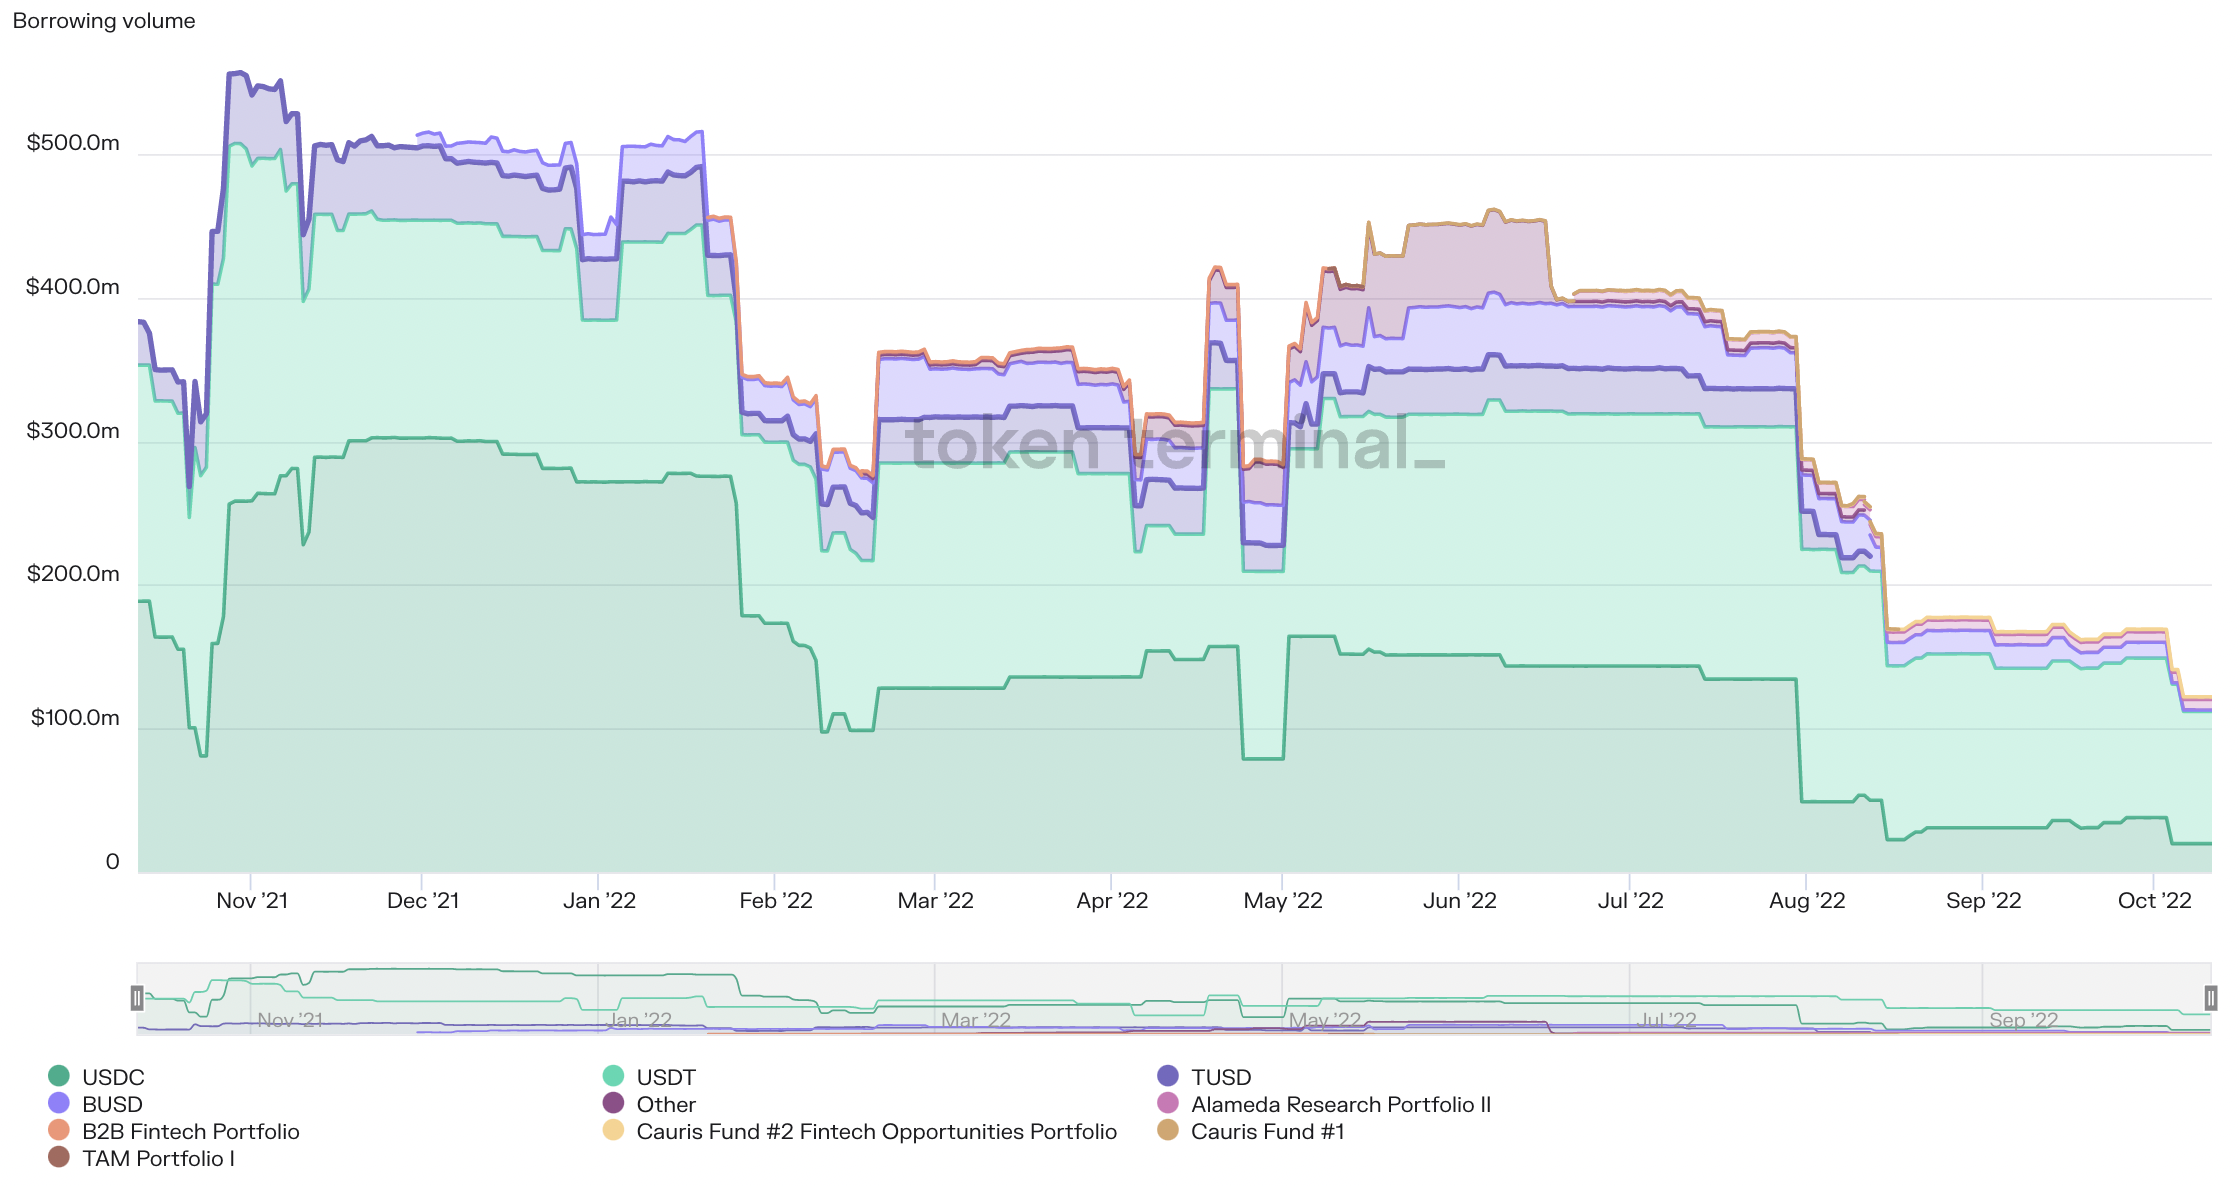Click the $500.0m y-axis label
Viewport: 2240px width, 1186px height.
[73, 143]
